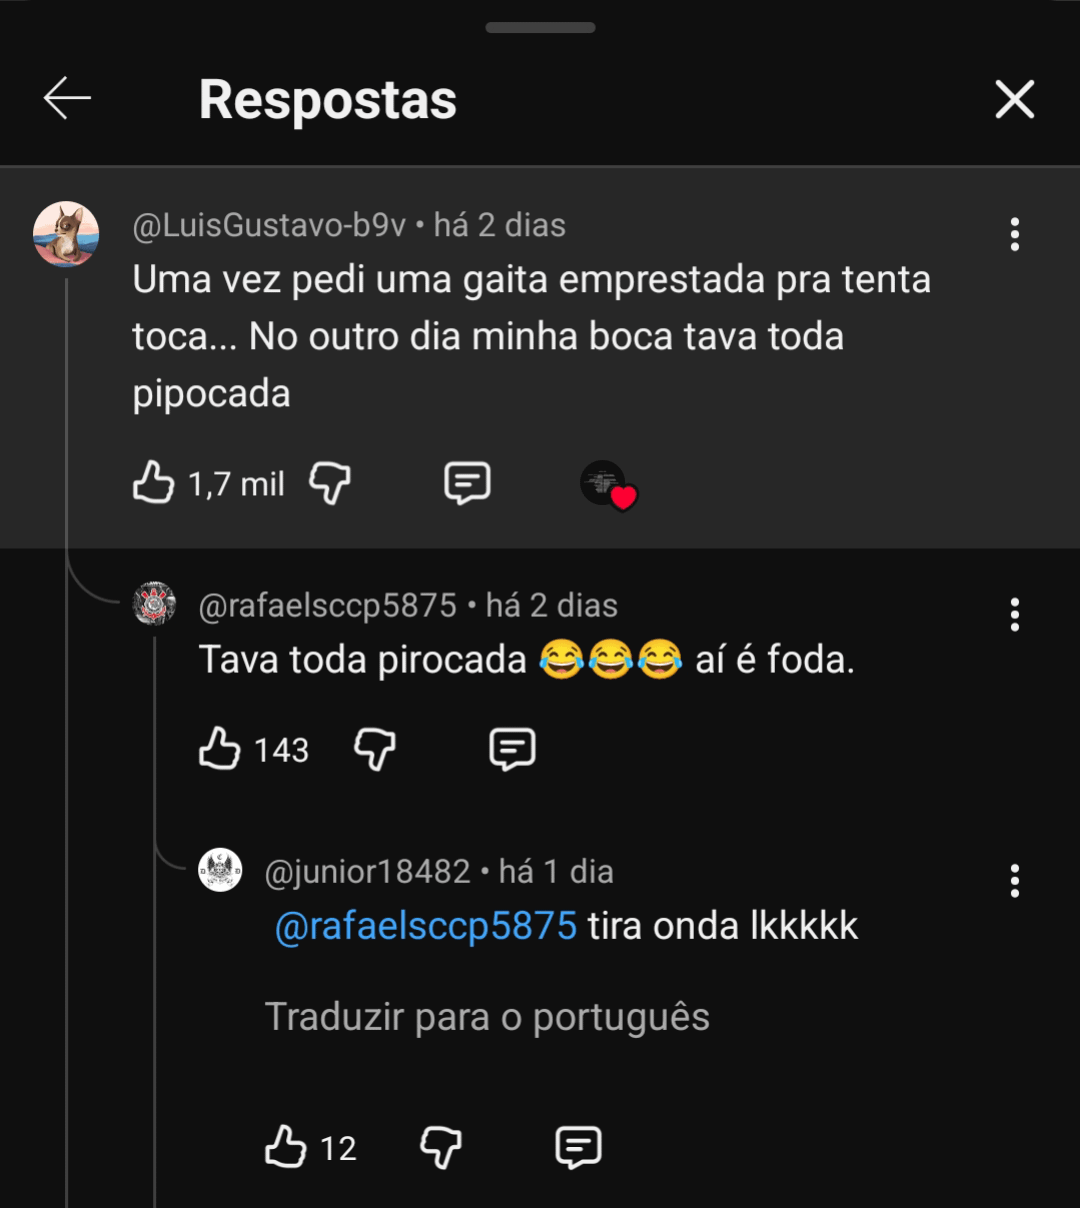This screenshot has height=1208, width=1080.
Task: Tap Traduzir para o português
Action: 487,1017
